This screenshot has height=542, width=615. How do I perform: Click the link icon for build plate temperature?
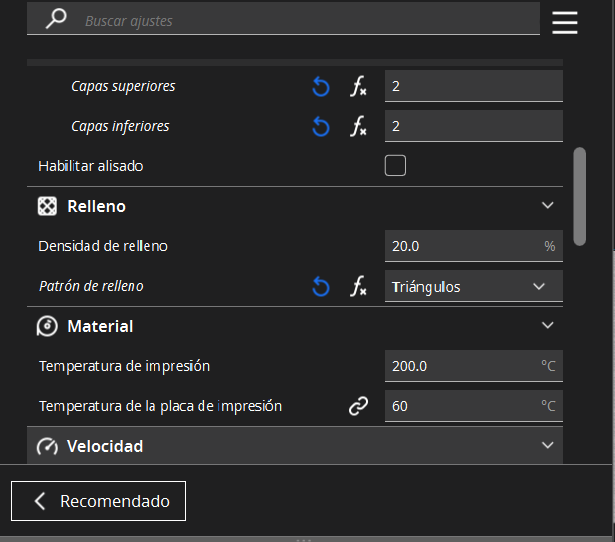[358, 406]
